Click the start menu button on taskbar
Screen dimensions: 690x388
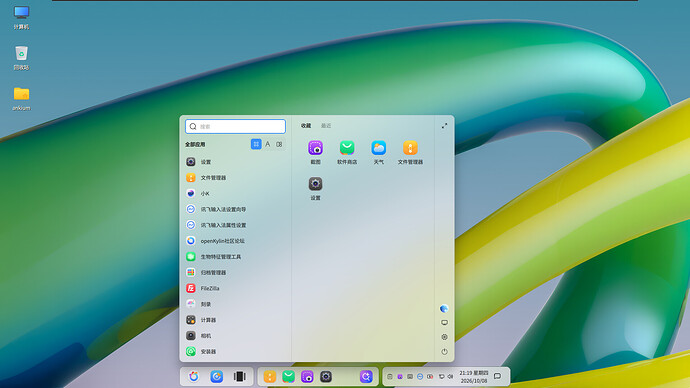click(x=194, y=377)
